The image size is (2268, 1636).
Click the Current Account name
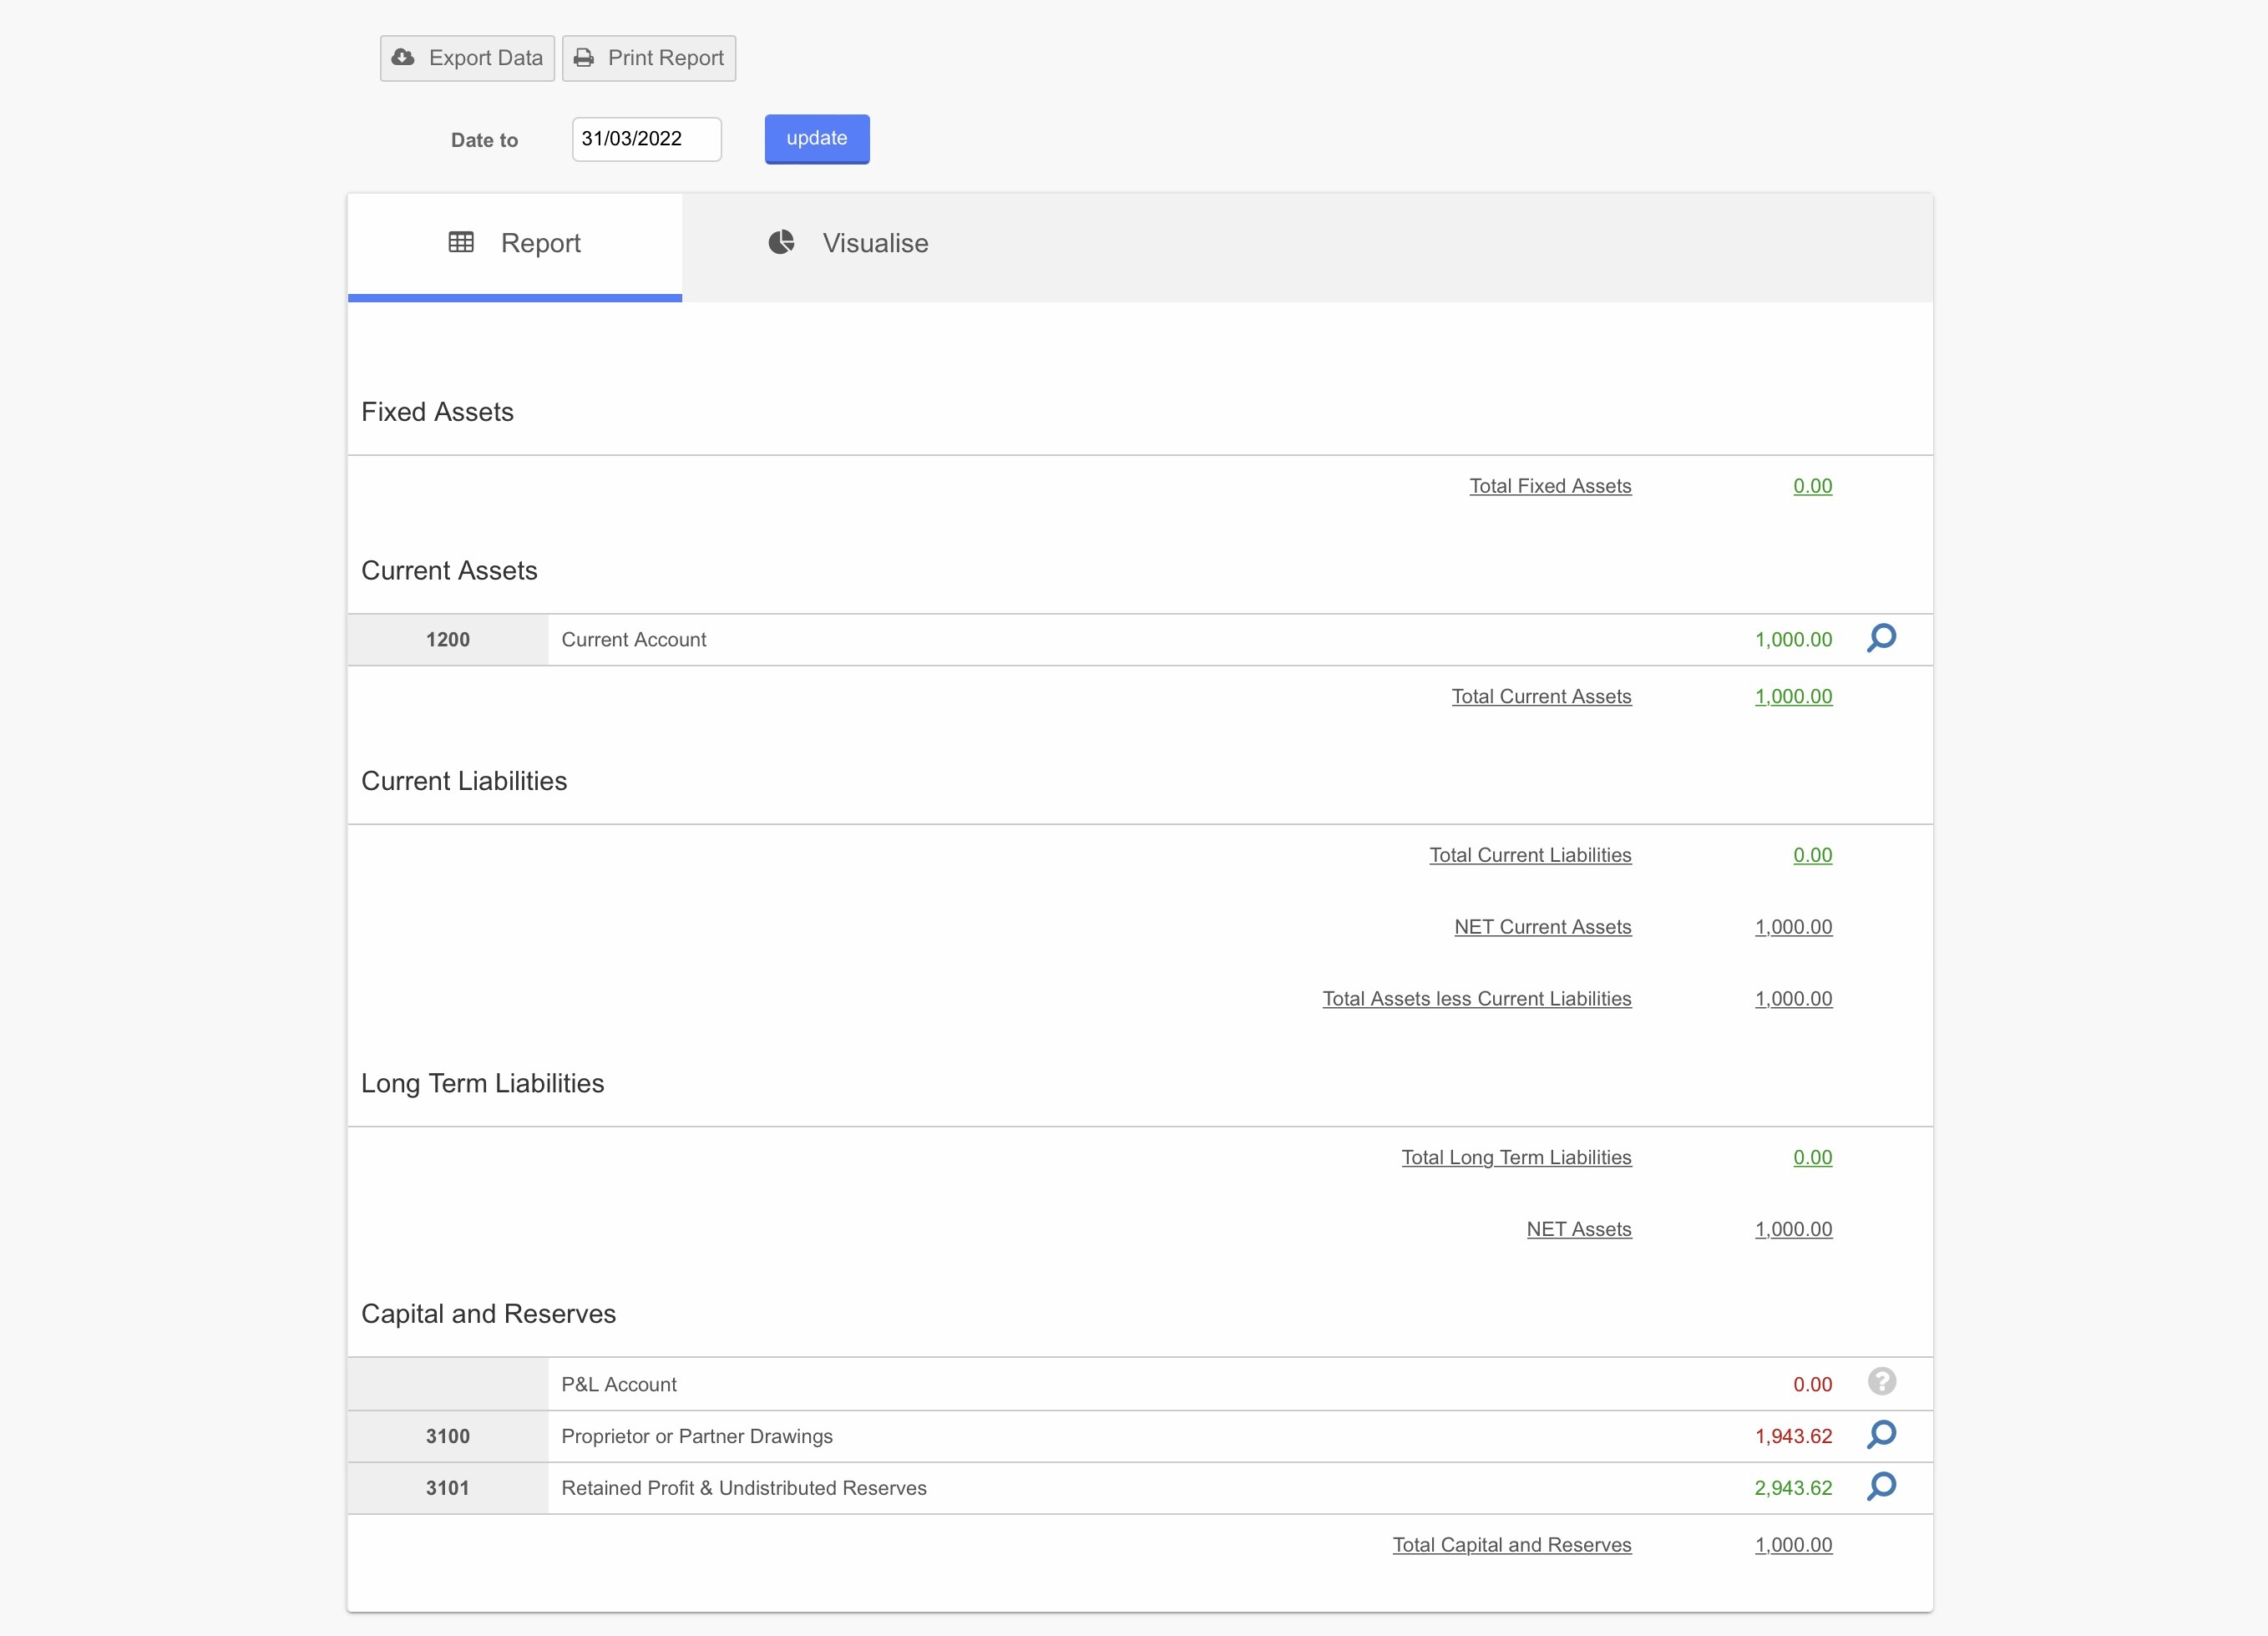[634, 640]
